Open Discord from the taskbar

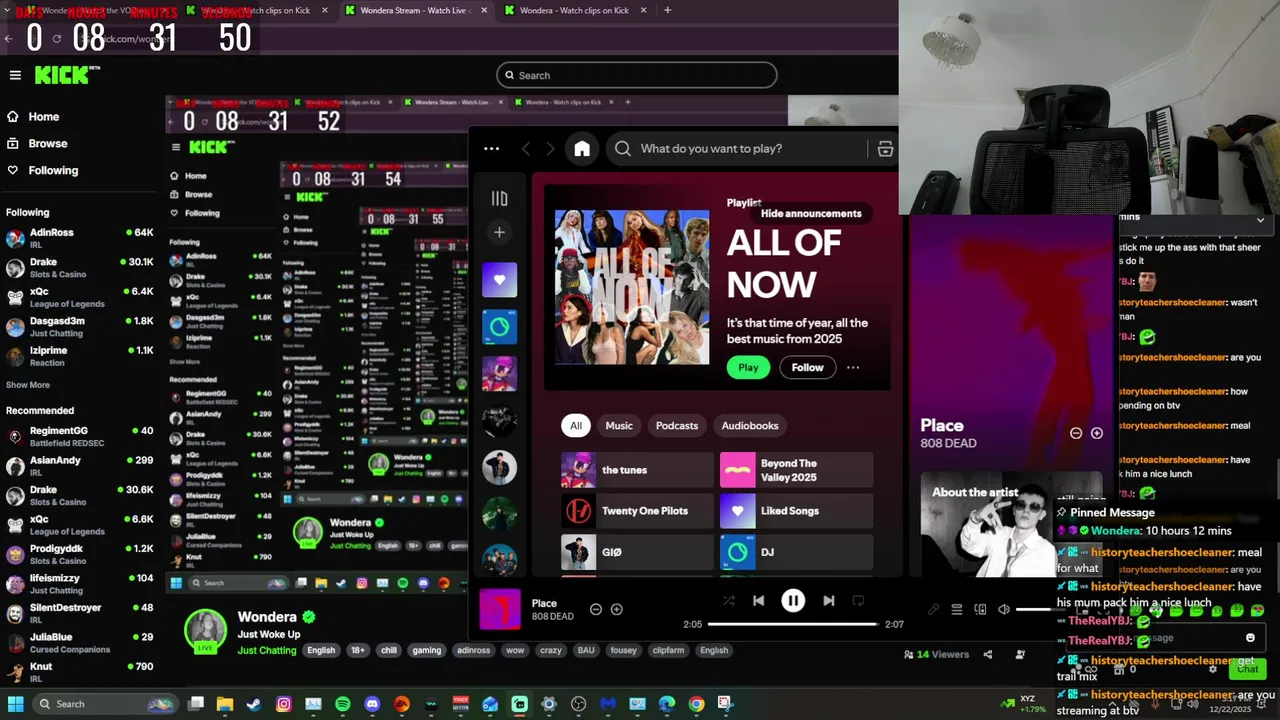click(372, 704)
